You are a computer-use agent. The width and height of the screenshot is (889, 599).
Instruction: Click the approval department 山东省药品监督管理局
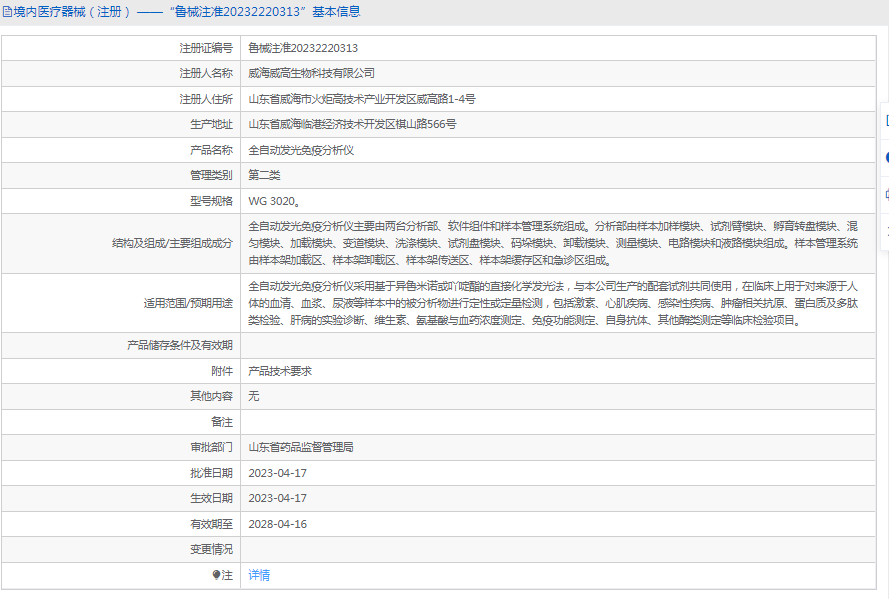(x=300, y=448)
